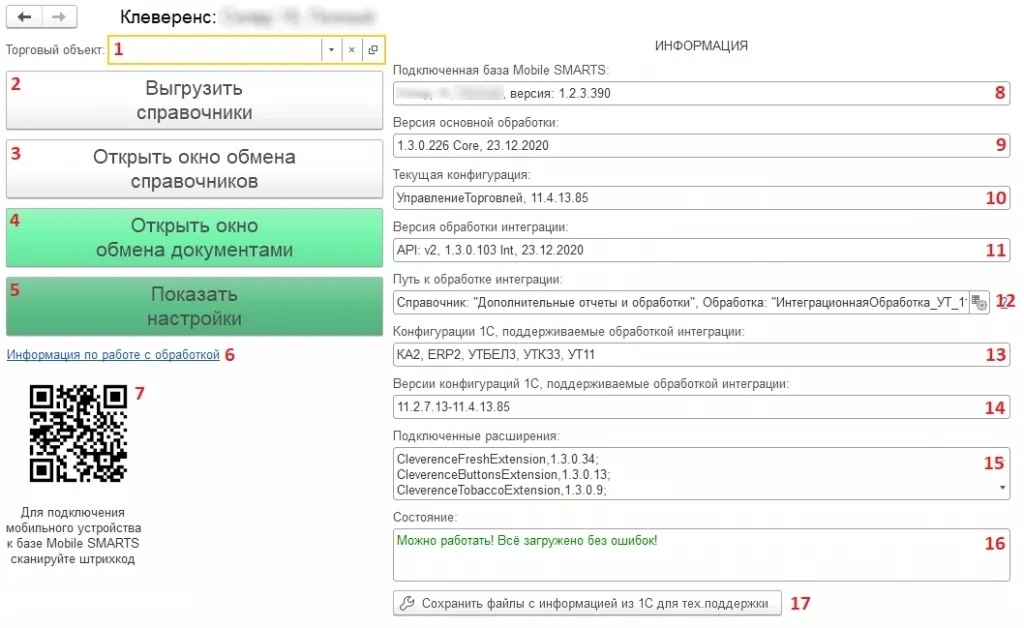The width and height of the screenshot is (1024, 628).
Task: Click the Подключенная база Mobile SMARTS label
Action: click(x=501, y=71)
